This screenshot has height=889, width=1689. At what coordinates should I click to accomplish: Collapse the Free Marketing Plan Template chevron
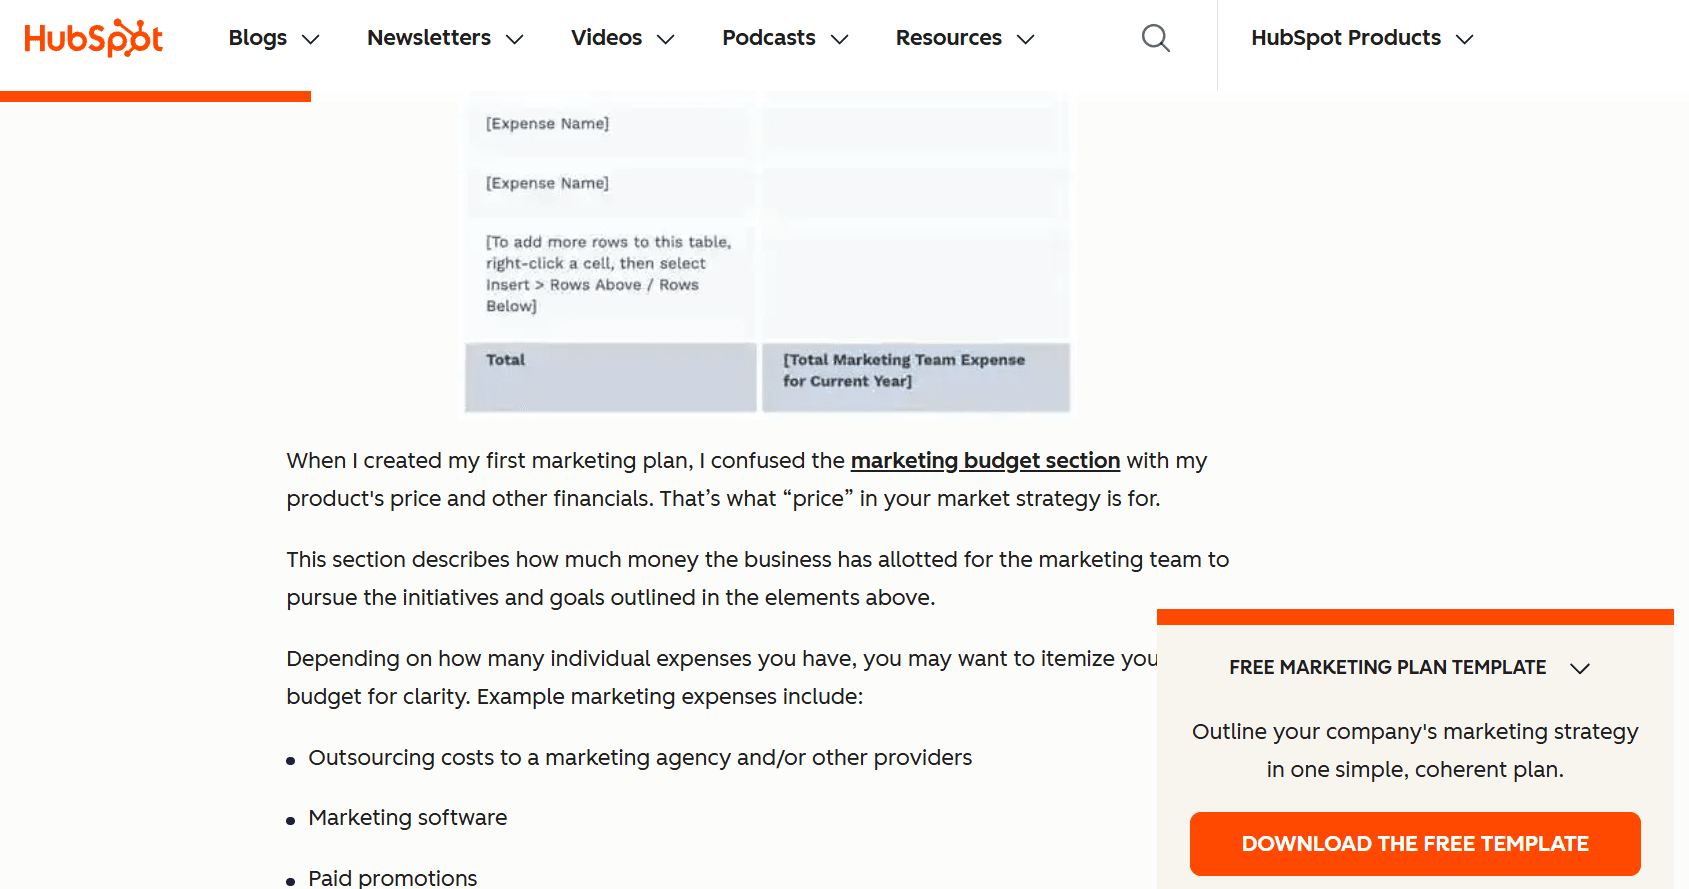click(x=1580, y=668)
